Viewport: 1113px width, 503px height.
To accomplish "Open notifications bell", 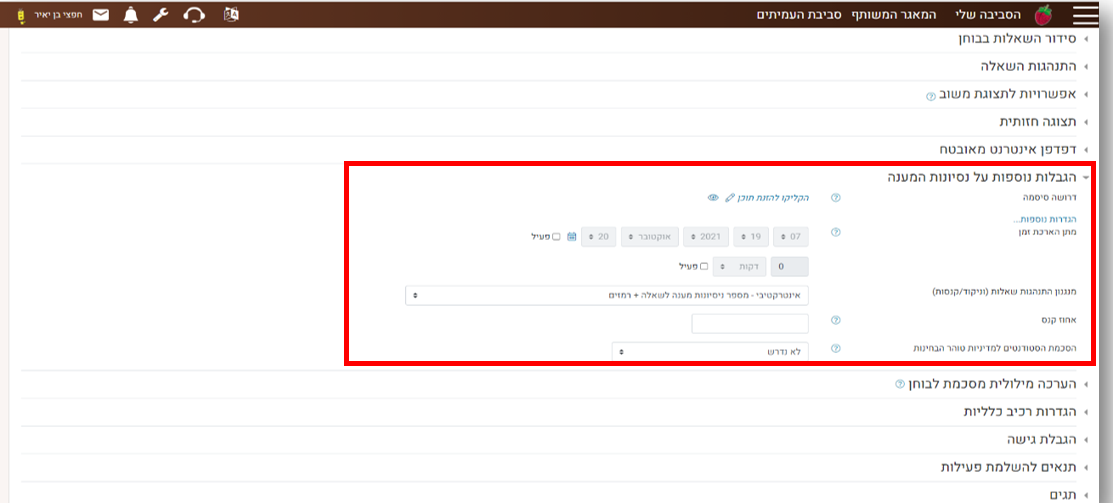I will (x=131, y=15).
